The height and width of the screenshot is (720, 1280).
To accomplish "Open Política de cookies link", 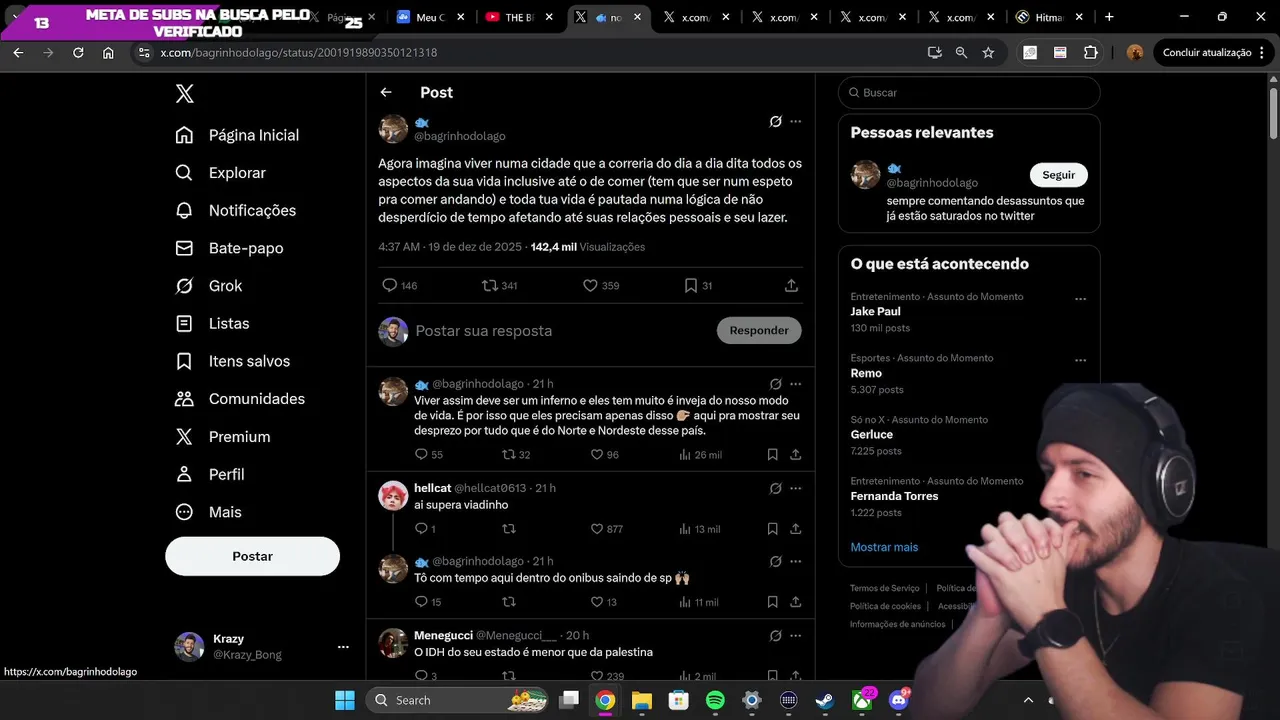I will click(885, 606).
